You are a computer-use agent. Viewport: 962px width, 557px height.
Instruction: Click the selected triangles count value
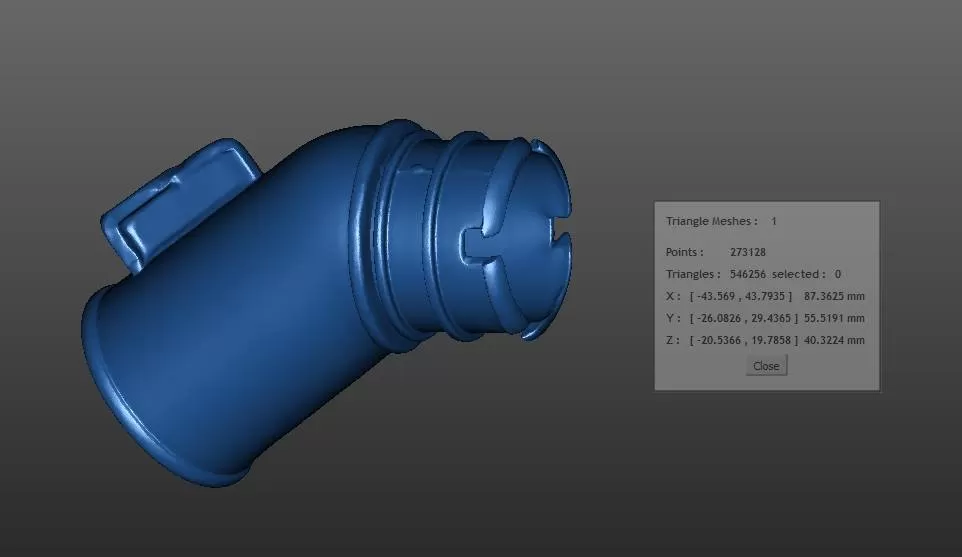(837, 274)
